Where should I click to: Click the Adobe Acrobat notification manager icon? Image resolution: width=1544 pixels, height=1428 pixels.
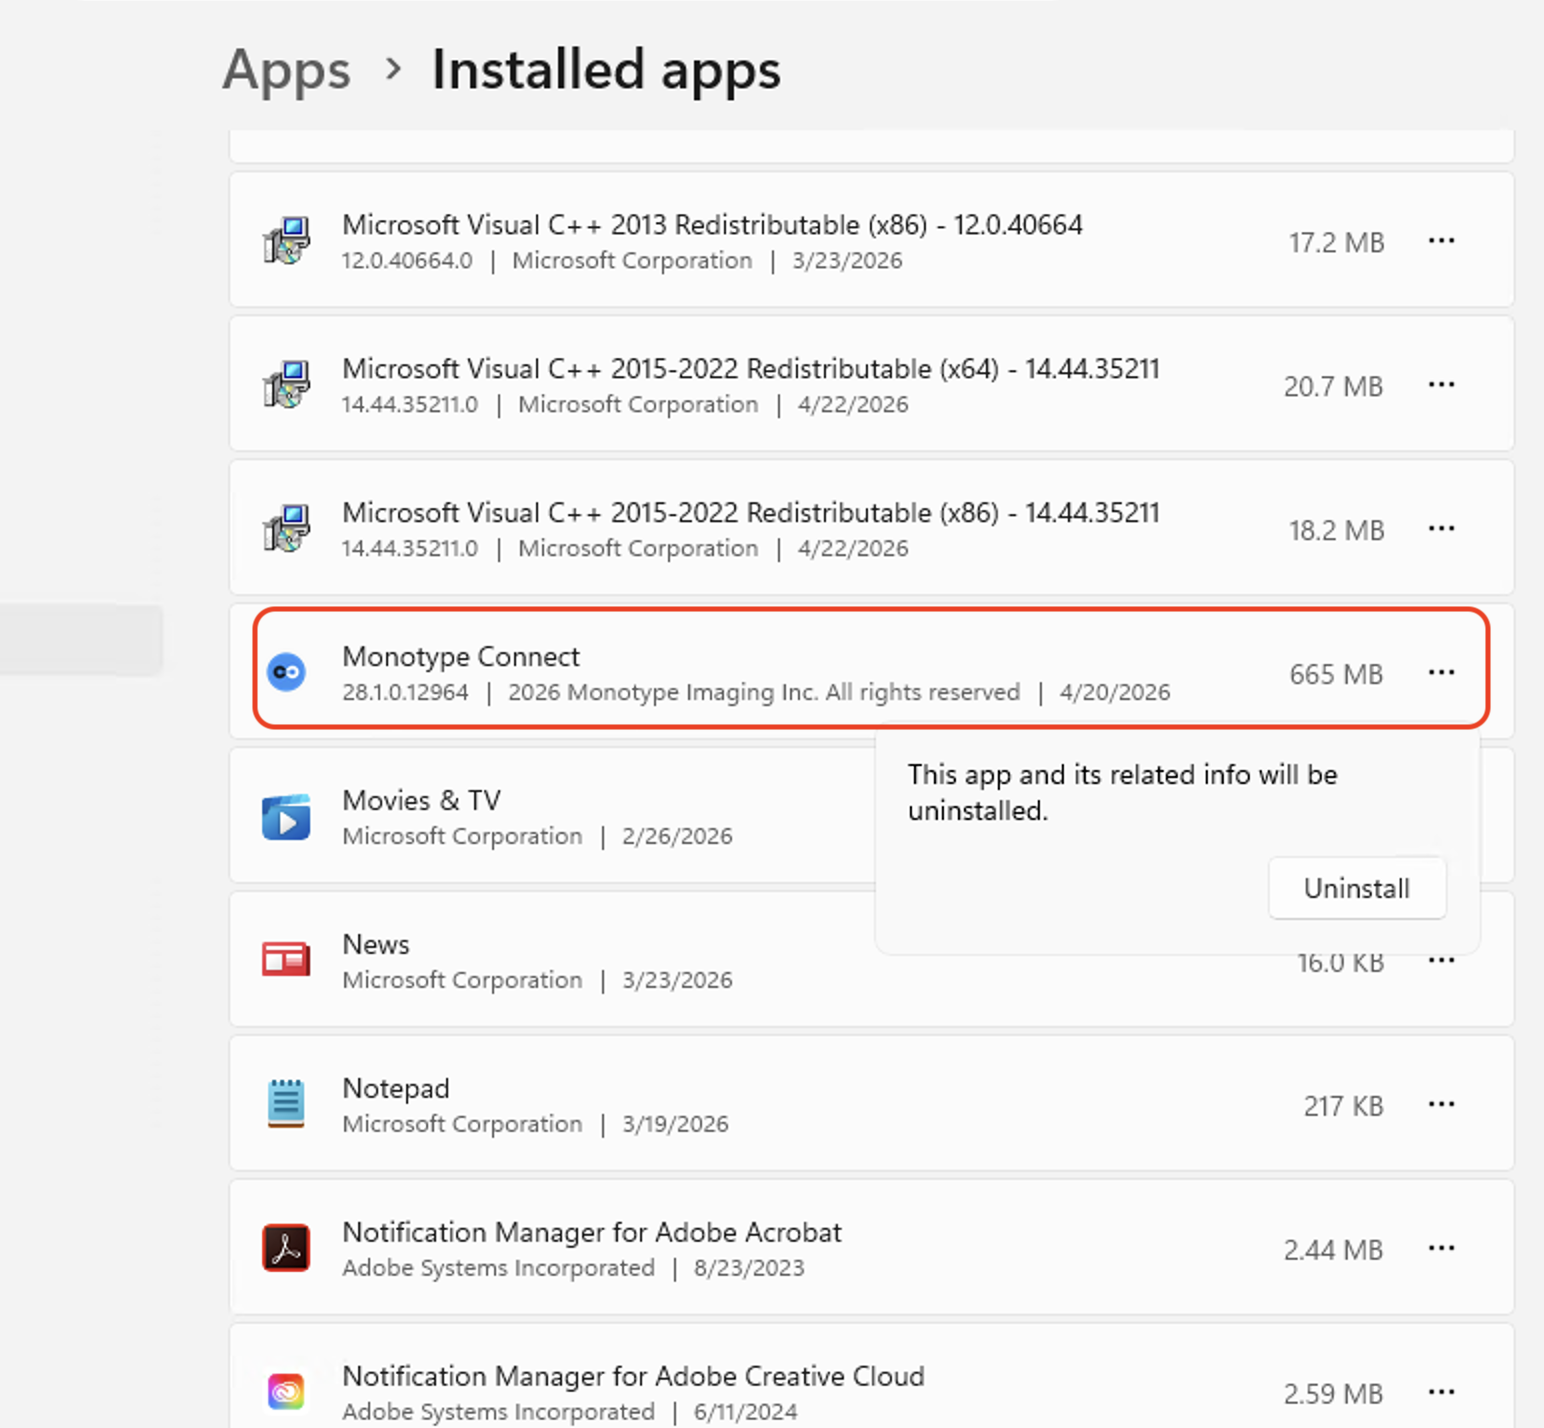click(287, 1248)
